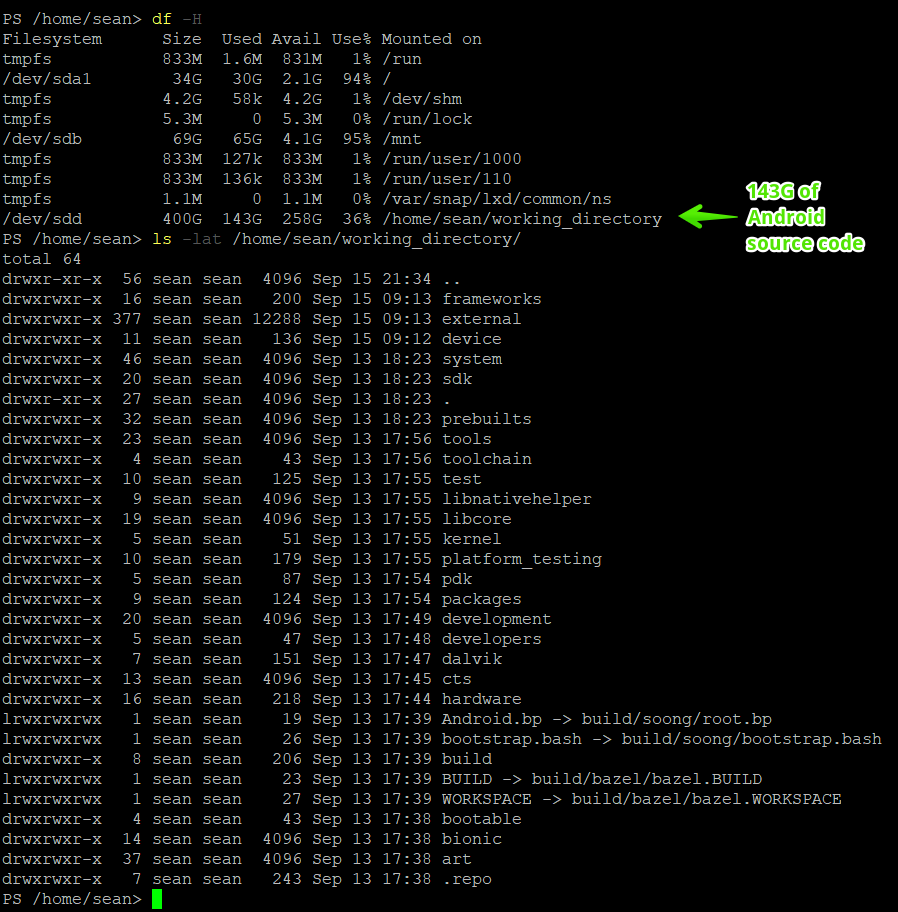Viewport: 898px width, 912px height.
Task: Select 'developers' directory name
Action: [x=491, y=639]
